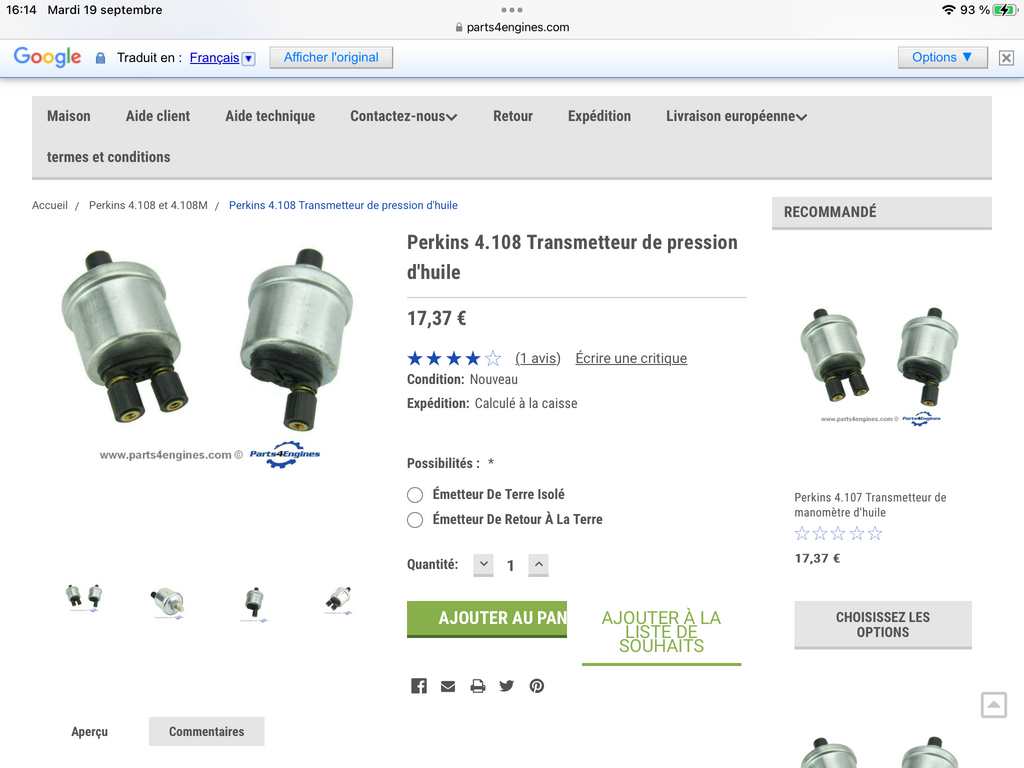1024x768 pixels.
Task: Share product via Twitter icon
Action: tap(507, 686)
